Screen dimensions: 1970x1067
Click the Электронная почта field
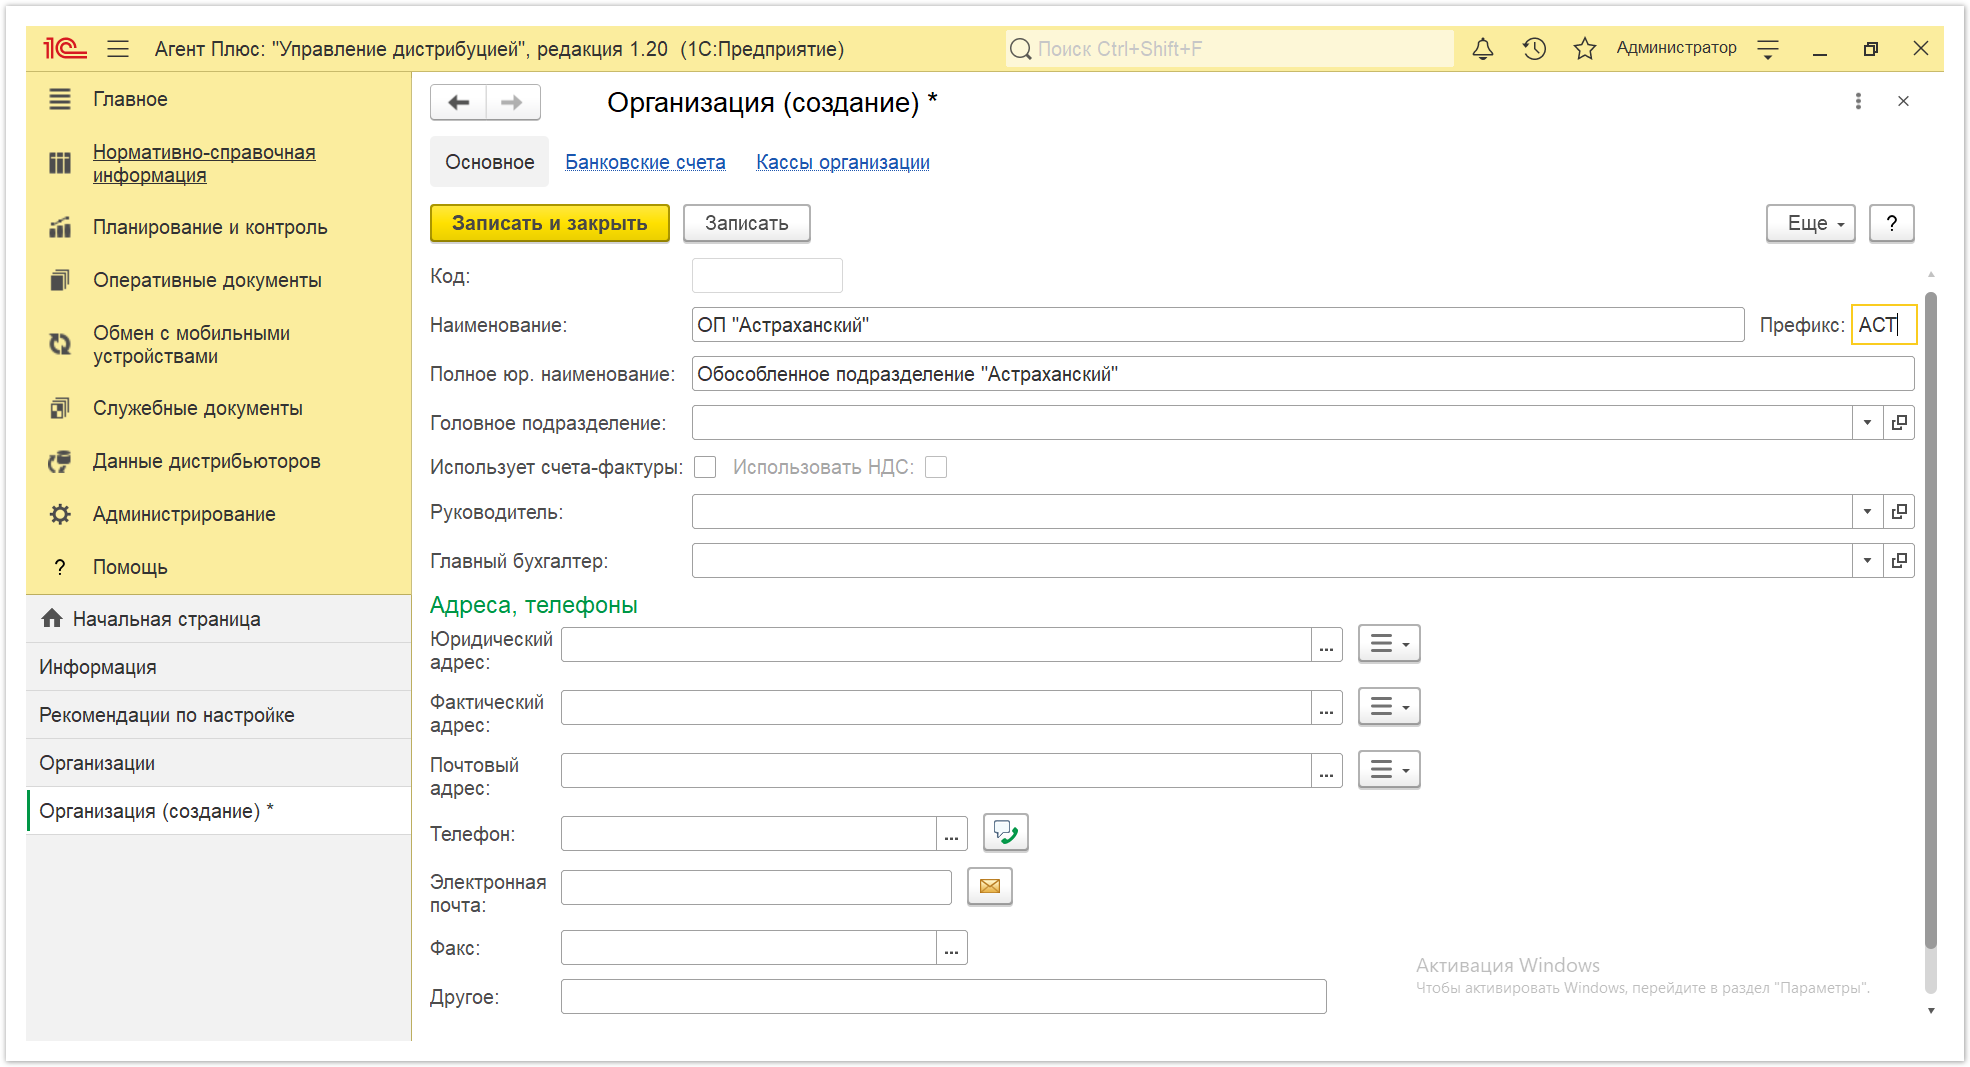[x=756, y=887]
